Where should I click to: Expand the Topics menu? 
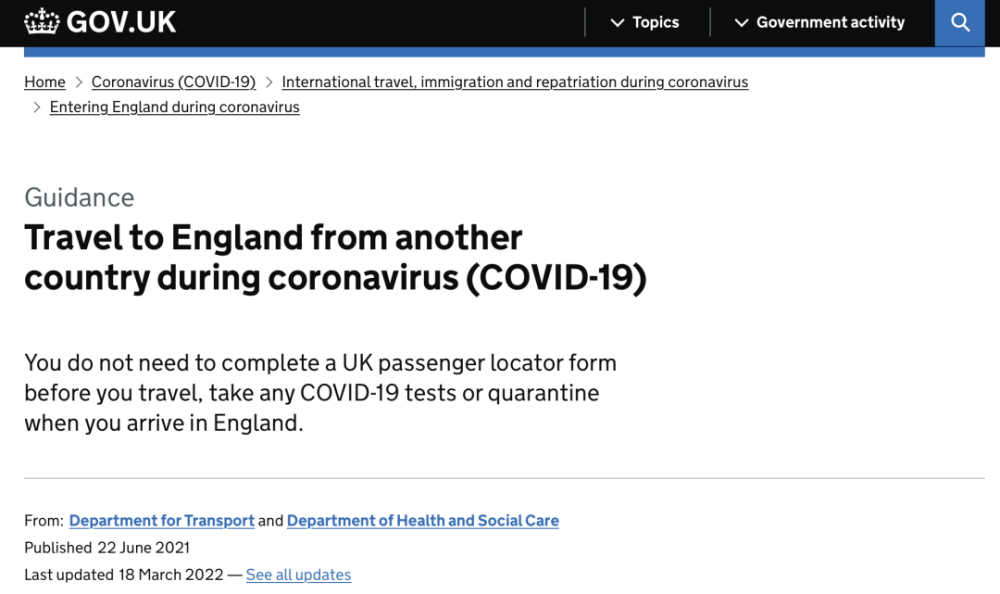[x=655, y=22]
